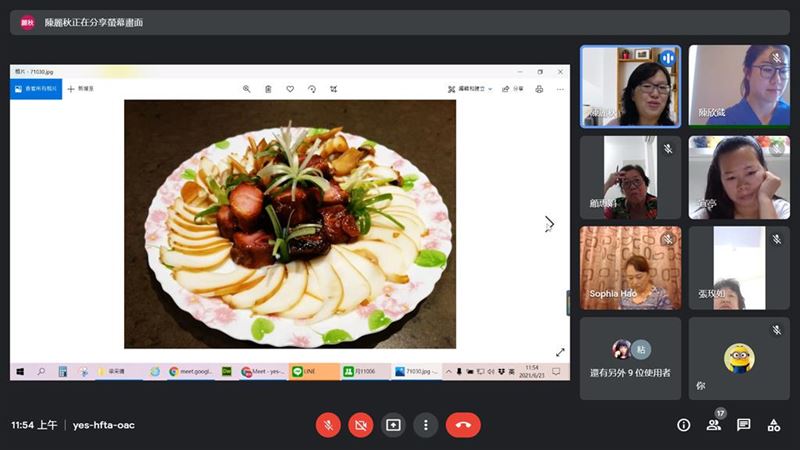The width and height of the screenshot is (800, 450).
Task: Click the tray microphone icon
Action: tap(459, 371)
